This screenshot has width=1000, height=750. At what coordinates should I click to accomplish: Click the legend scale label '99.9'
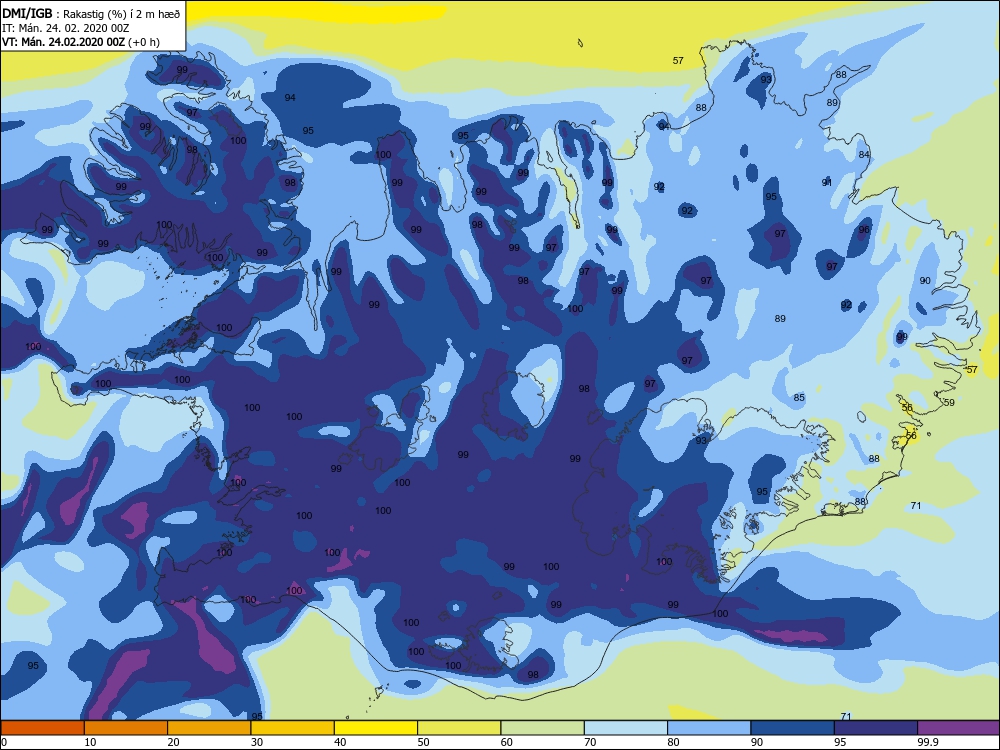click(x=927, y=742)
